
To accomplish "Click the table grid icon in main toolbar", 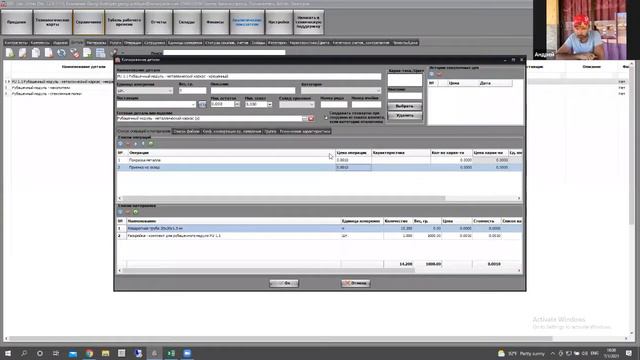I will [100, 53].
